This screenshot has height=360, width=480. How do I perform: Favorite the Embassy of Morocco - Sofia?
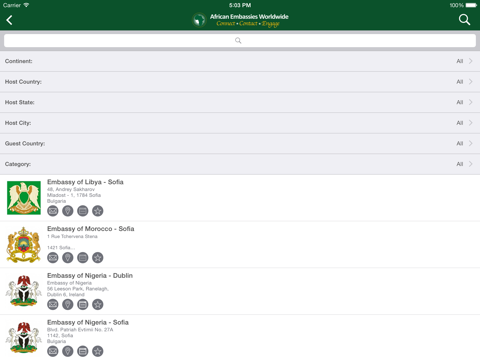pos(98,257)
